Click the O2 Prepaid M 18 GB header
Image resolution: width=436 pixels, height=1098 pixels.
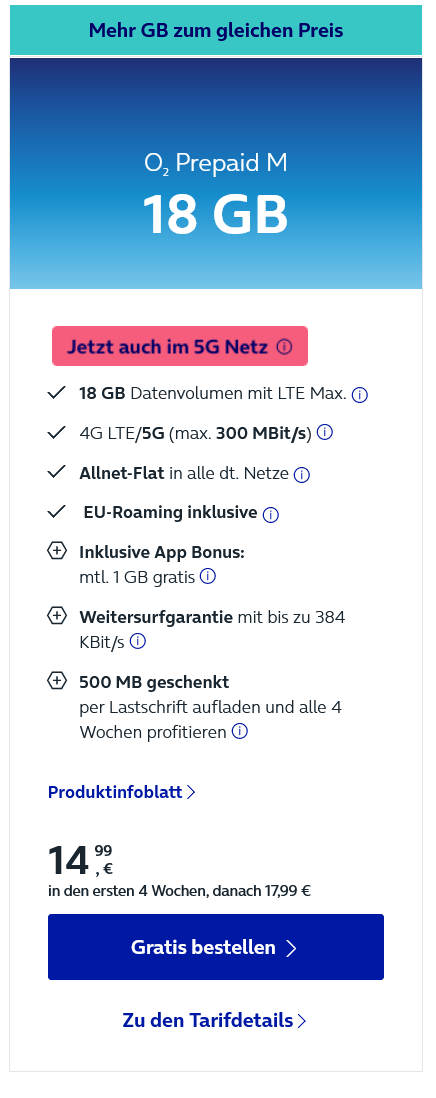tap(216, 173)
